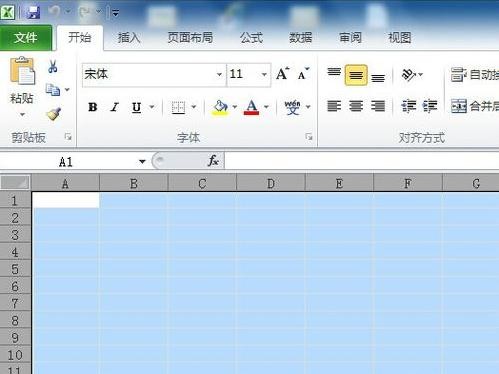Open the 剪贴板 clipboard dialog launcher

click(68, 137)
